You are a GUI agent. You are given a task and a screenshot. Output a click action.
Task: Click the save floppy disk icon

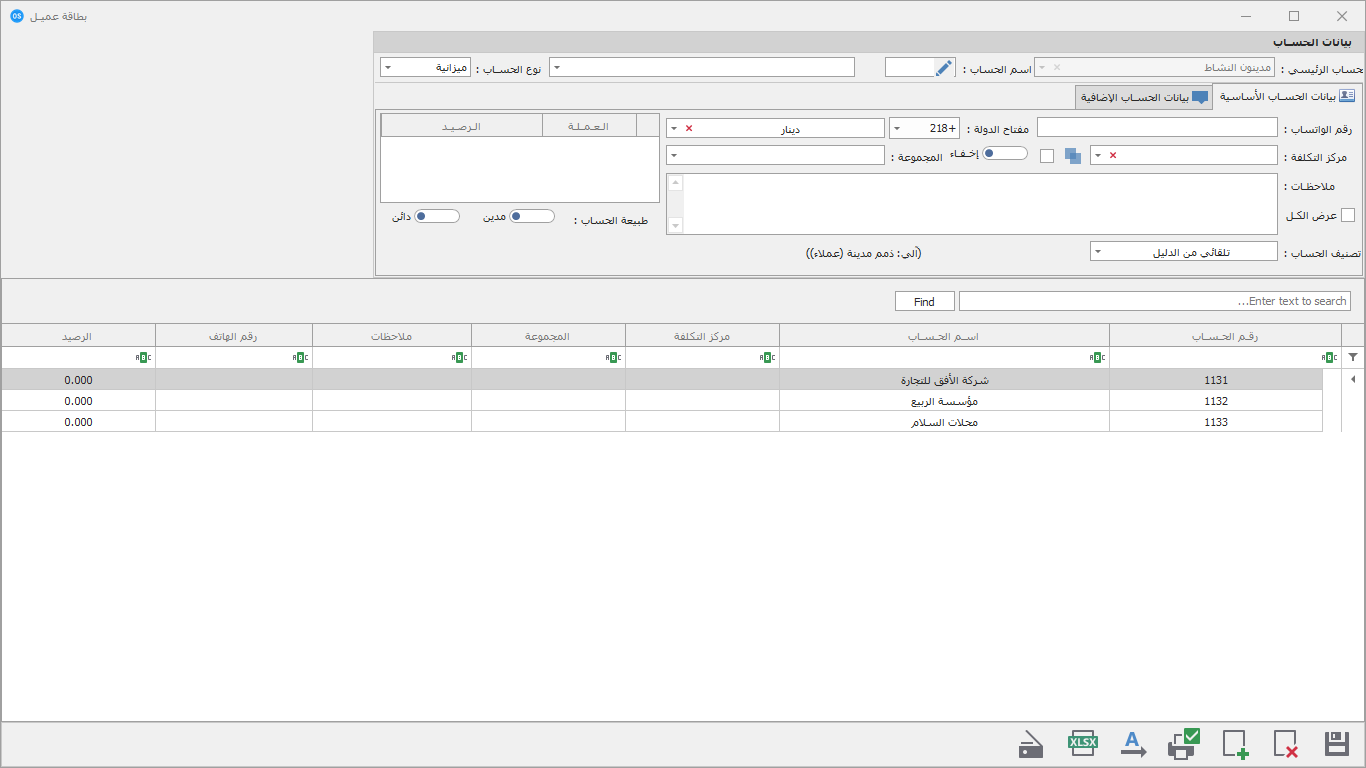(1337, 744)
